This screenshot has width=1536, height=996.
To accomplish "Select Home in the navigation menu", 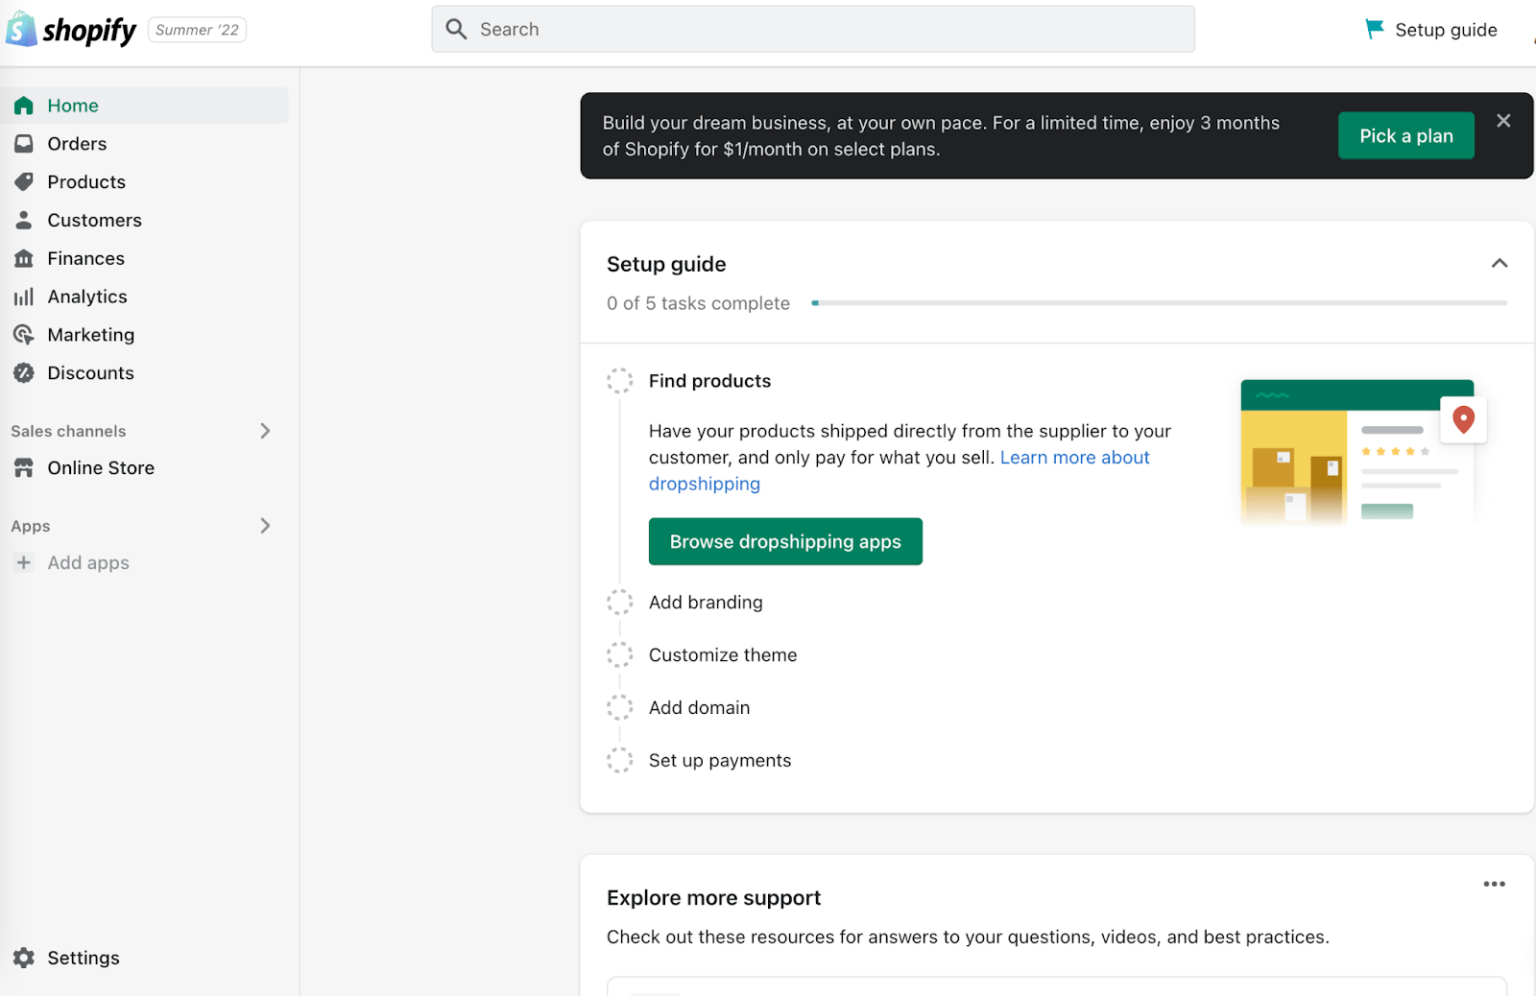I will [x=73, y=105].
